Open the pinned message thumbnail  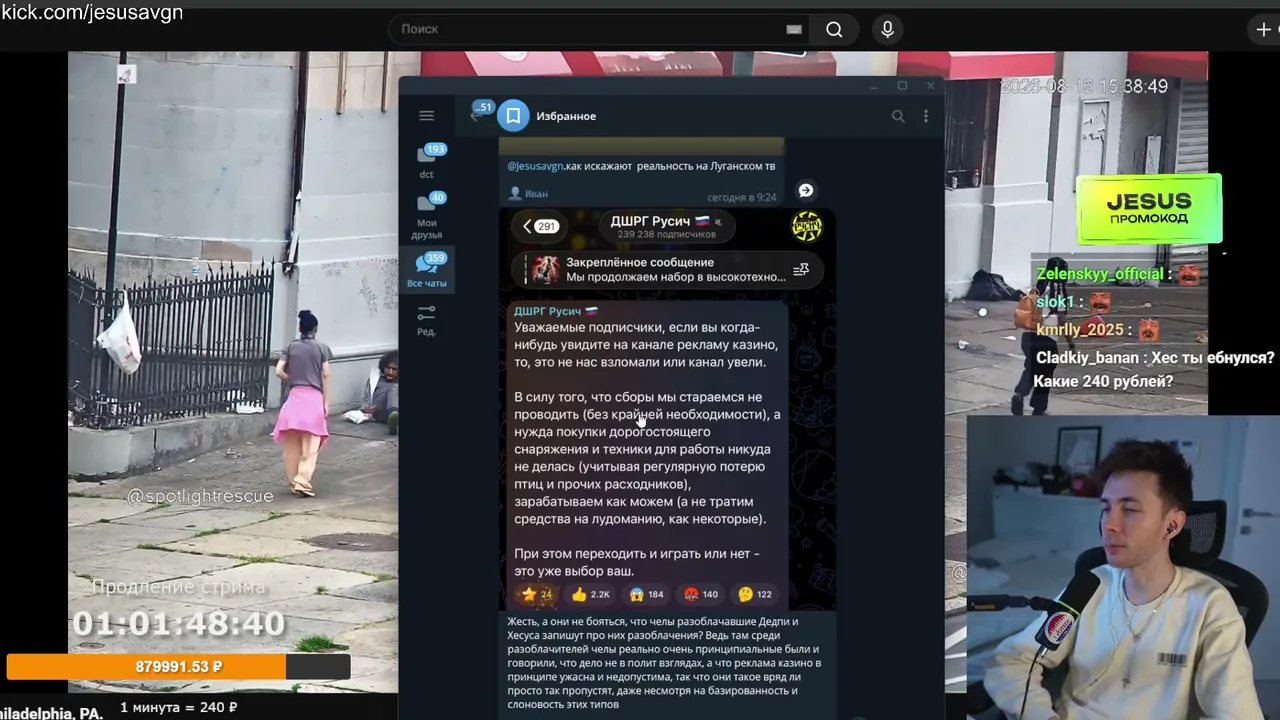[x=545, y=269]
